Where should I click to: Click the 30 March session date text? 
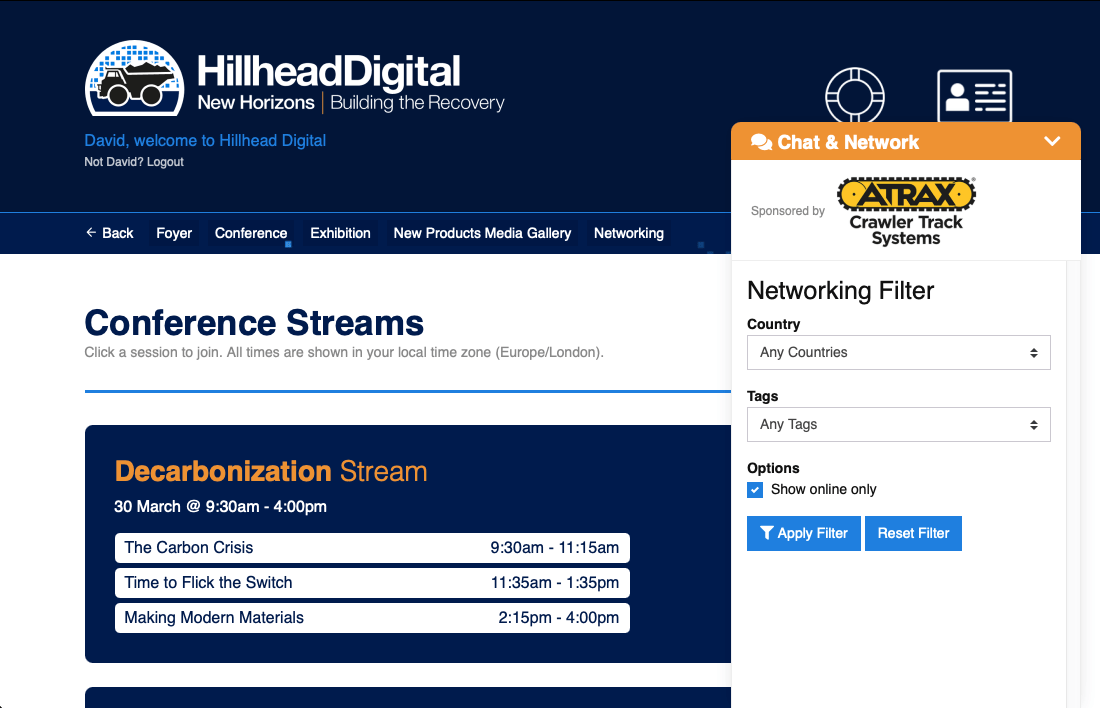pyautogui.click(x=220, y=507)
